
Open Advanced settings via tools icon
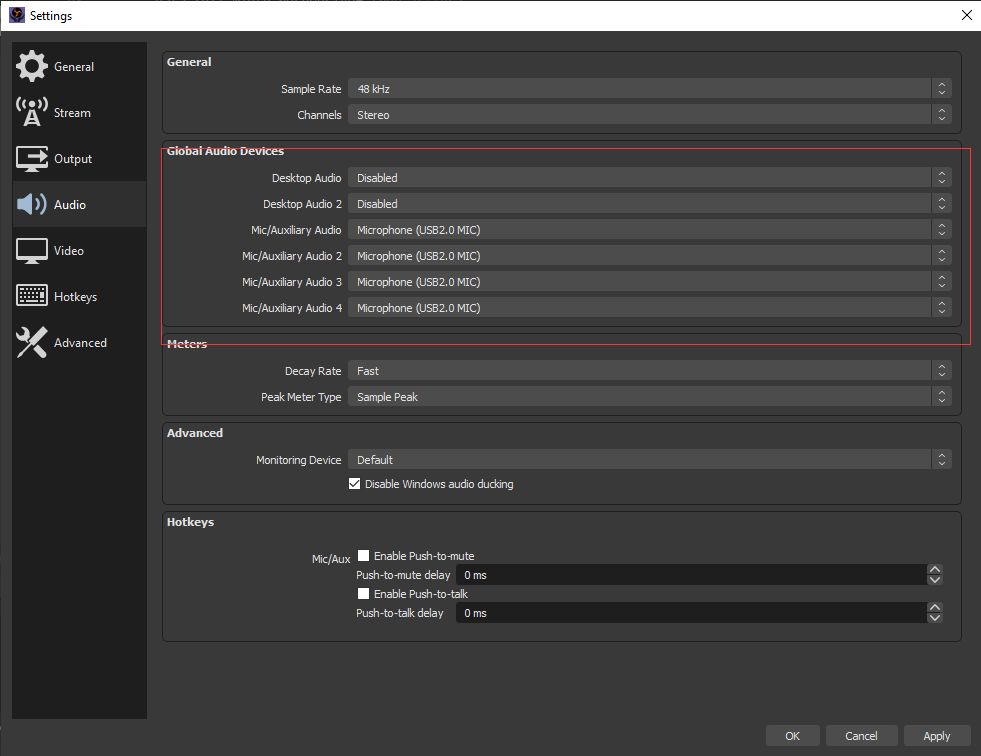32,343
